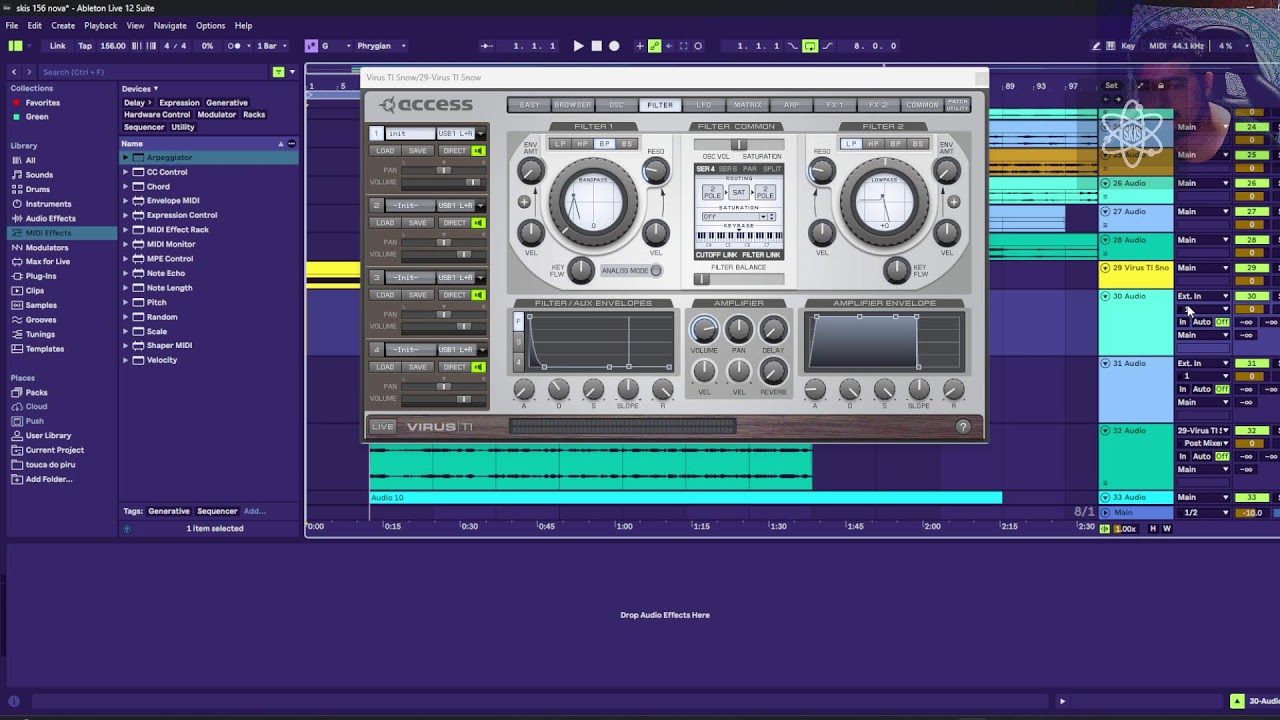Toggle the computer MIDI keyboard icon
Screen dimensions: 1280x720
pos(1113,46)
